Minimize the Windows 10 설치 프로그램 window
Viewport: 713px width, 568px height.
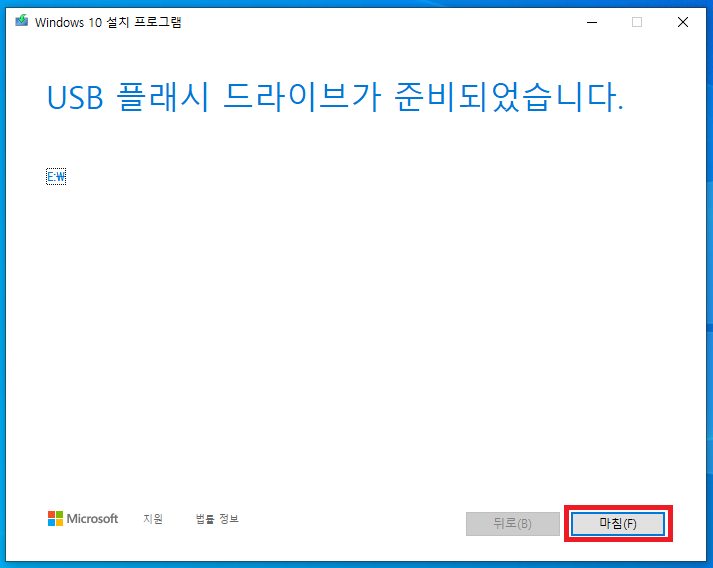[592, 22]
